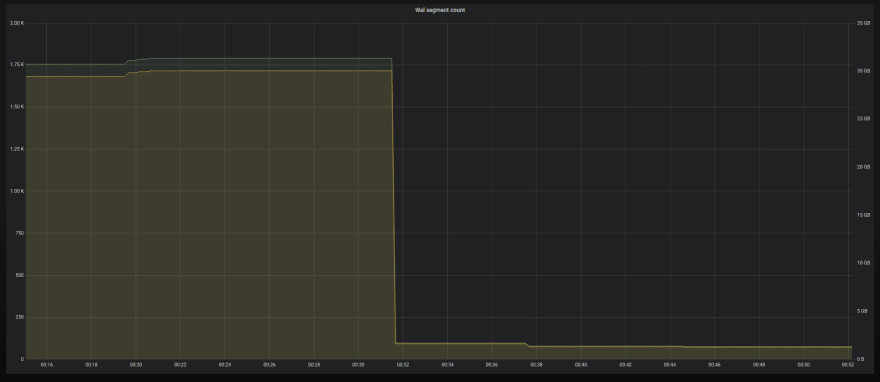Open the Wal segment count panel title menu
This screenshot has height=382, width=880.
click(440, 10)
